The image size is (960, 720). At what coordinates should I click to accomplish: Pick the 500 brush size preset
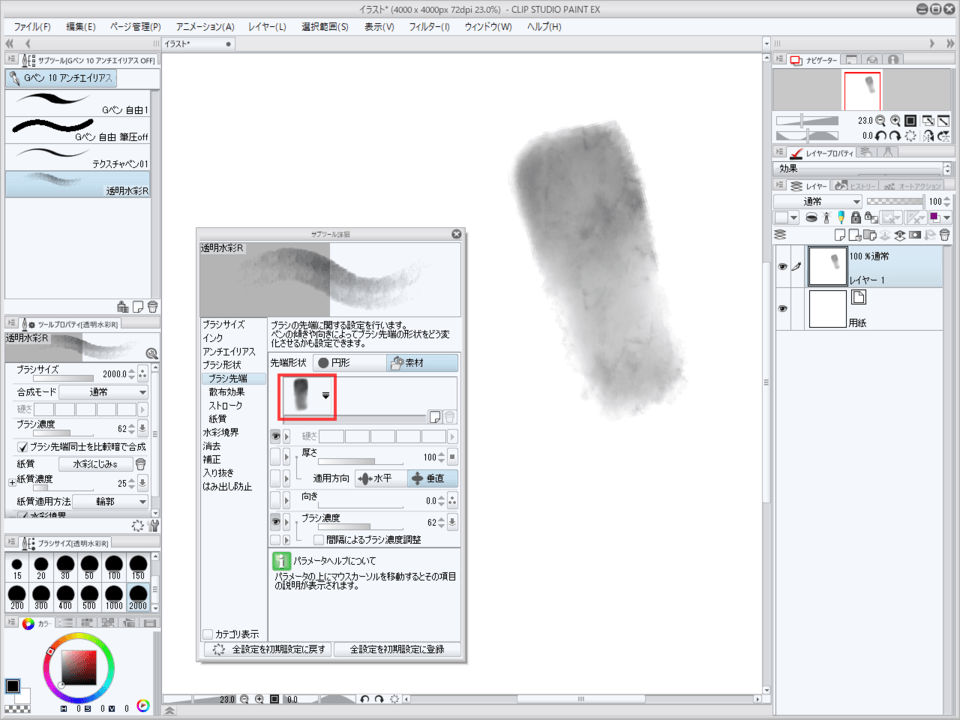(89, 598)
